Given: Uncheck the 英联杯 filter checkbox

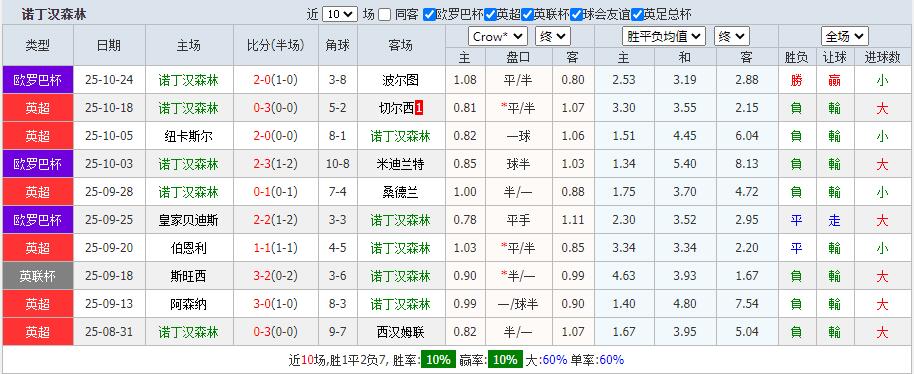Looking at the screenshot, I should 528,15.
